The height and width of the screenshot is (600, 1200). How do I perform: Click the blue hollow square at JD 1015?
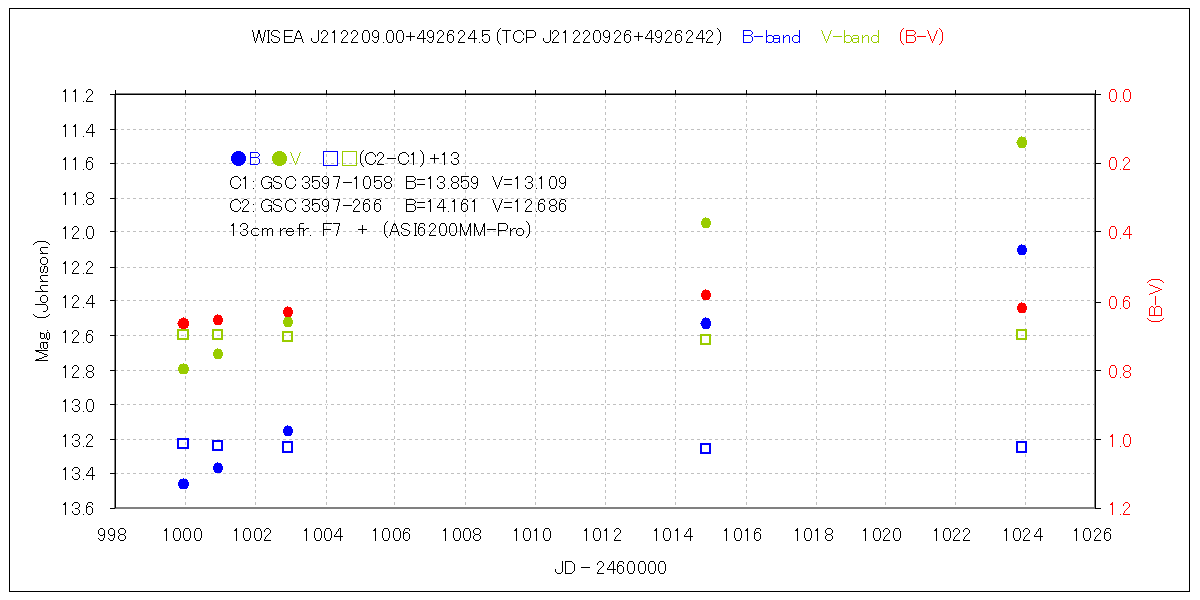[x=706, y=449]
